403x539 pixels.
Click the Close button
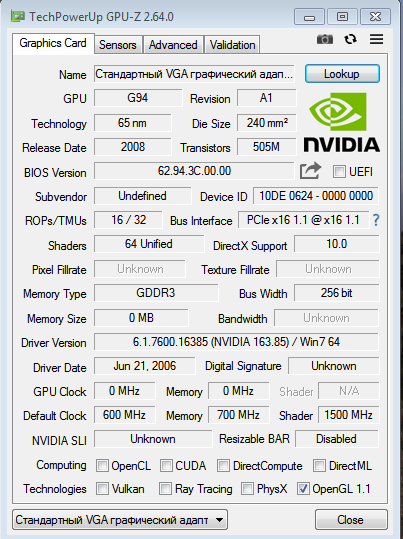point(350,520)
